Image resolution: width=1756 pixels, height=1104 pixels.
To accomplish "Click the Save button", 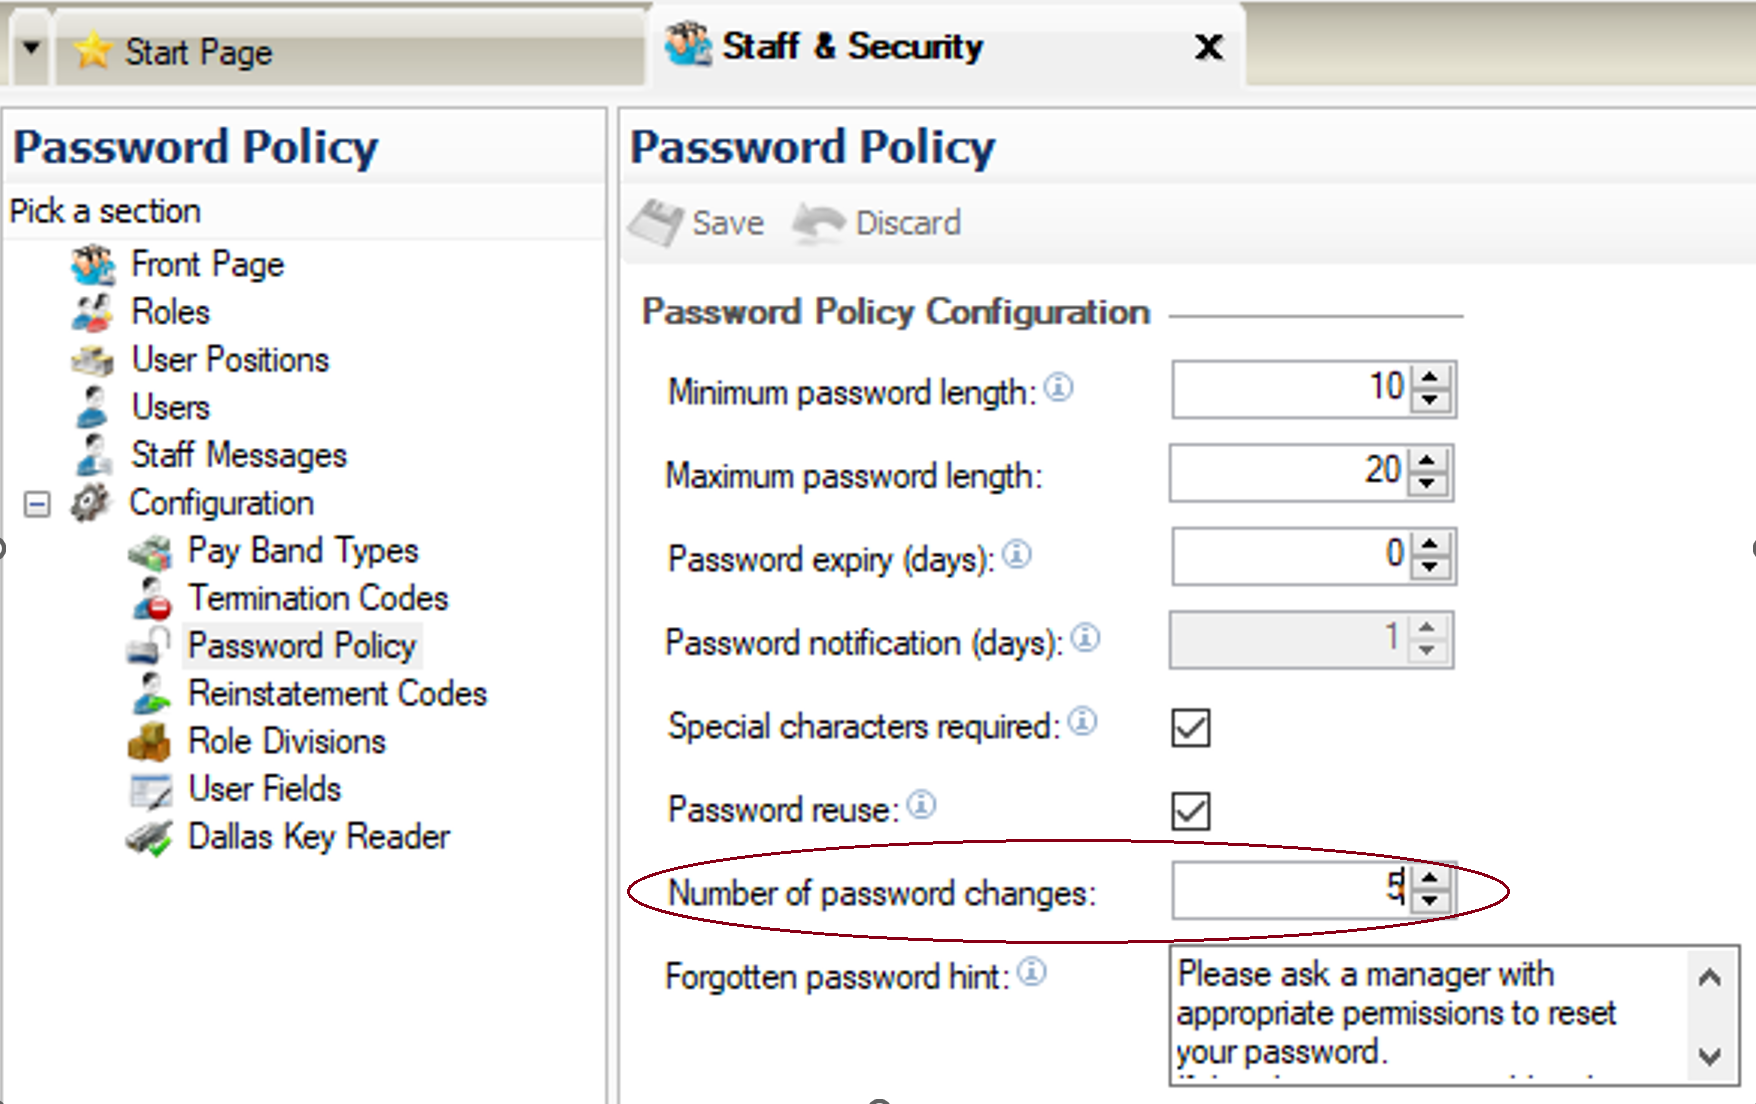I will (698, 222).
